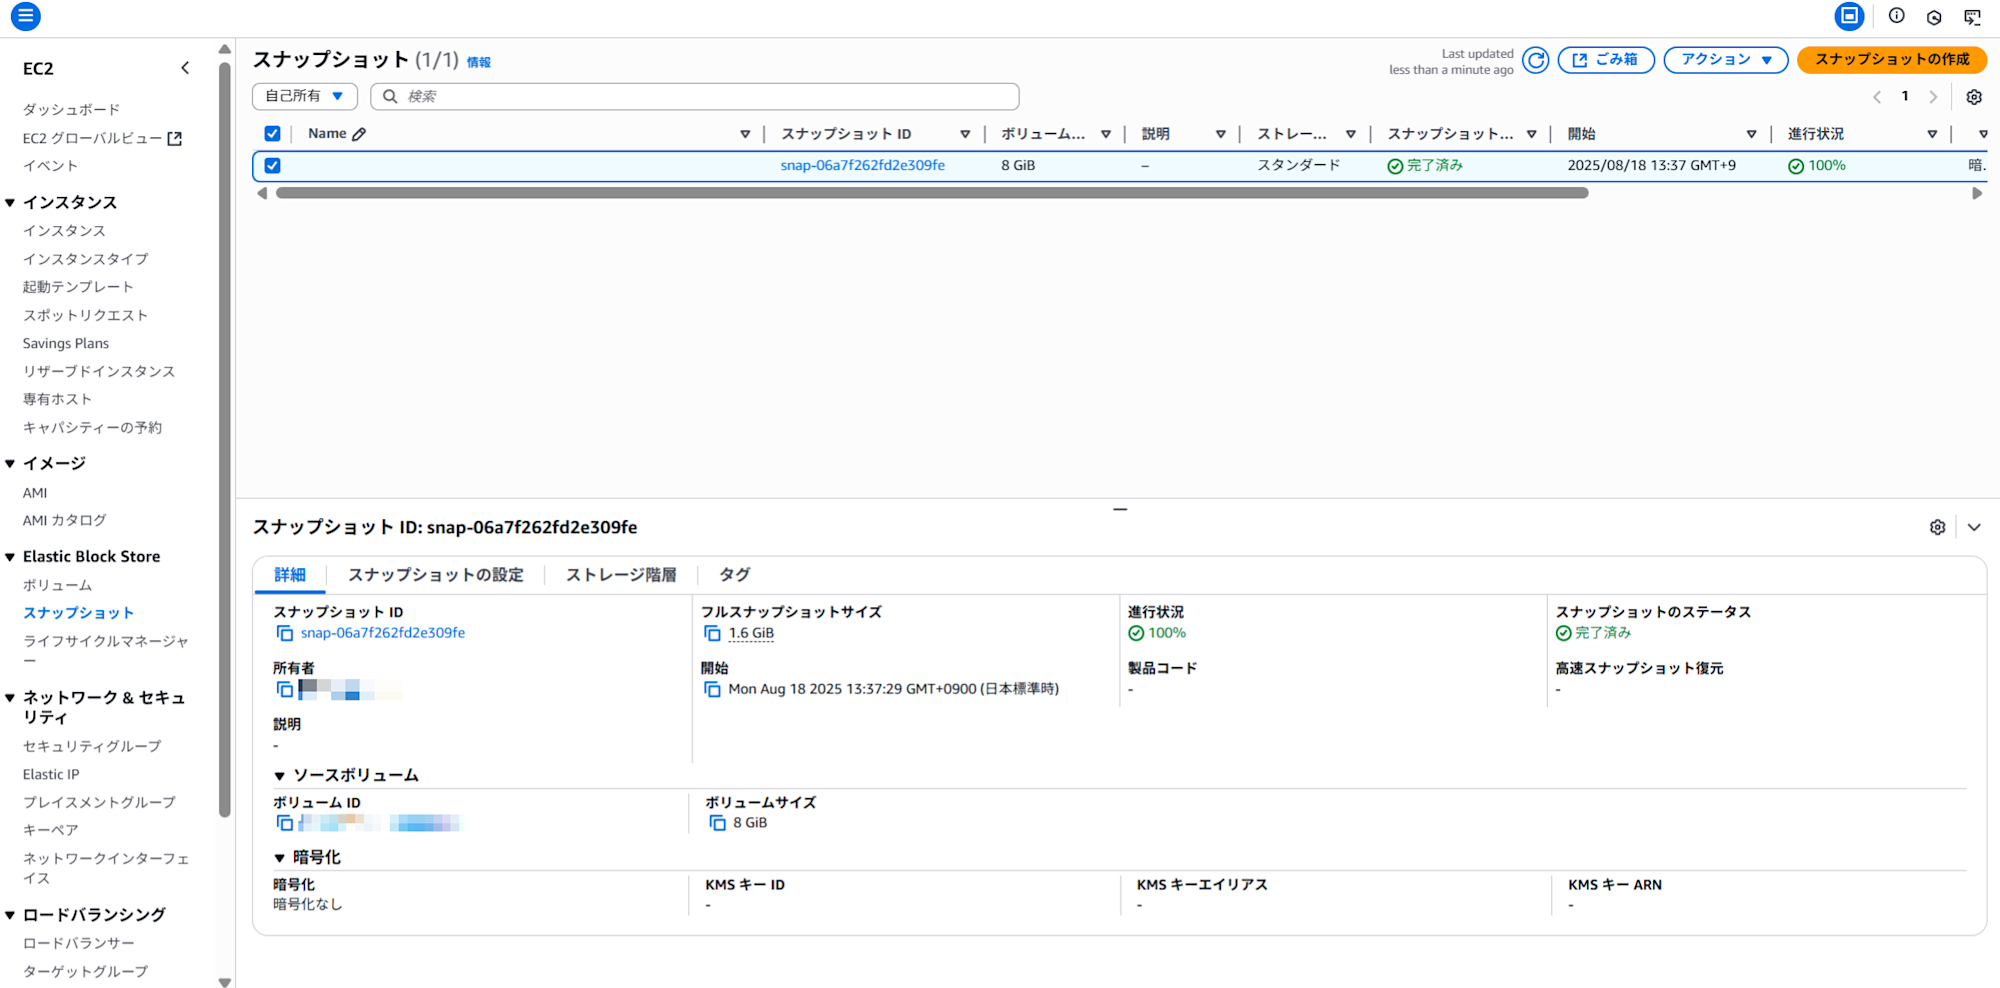Collapse the snapshot detail panel chevron
The image size is (2000, 988).
click(1974, 527)
